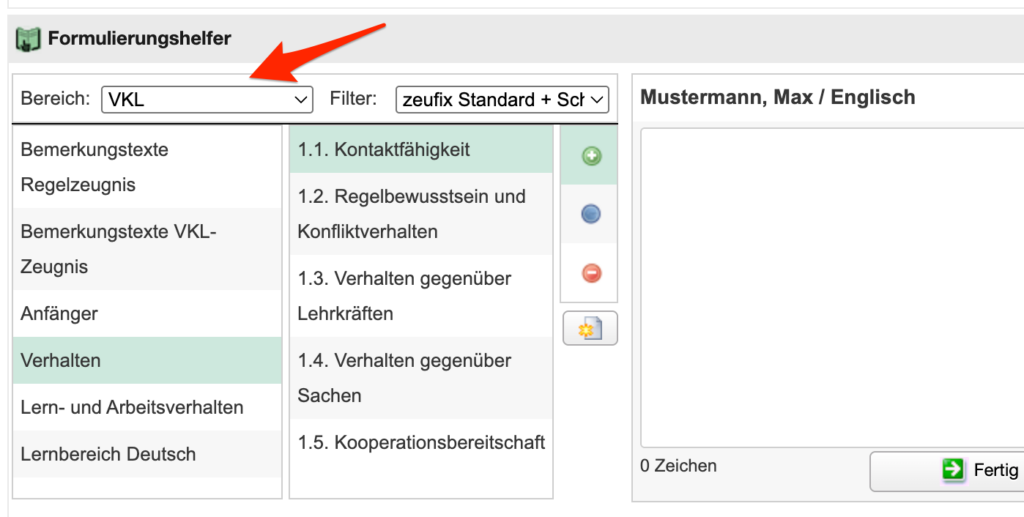Select Lernbereich Deutsch category
The image size is (1024, 517).
147,454
